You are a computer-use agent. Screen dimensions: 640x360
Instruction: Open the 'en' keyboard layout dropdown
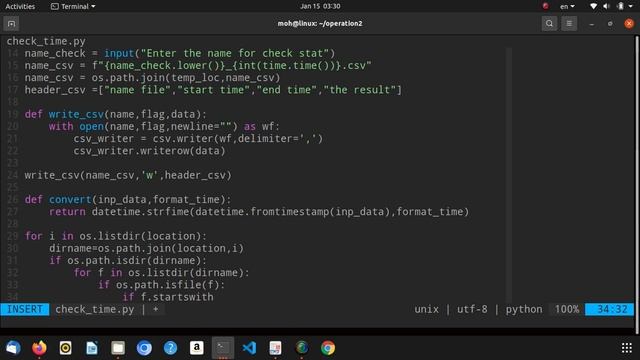567,6
